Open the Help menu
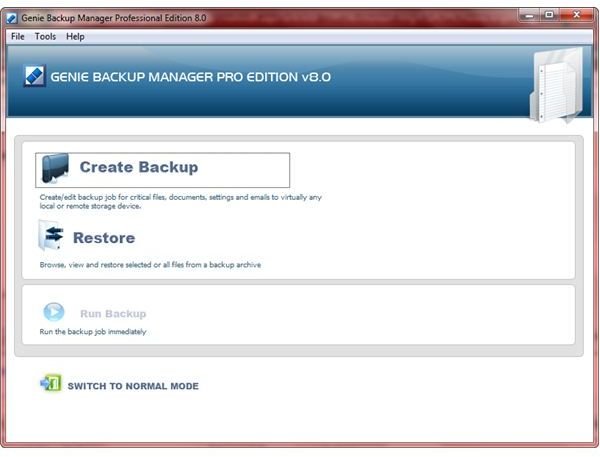 75,36
